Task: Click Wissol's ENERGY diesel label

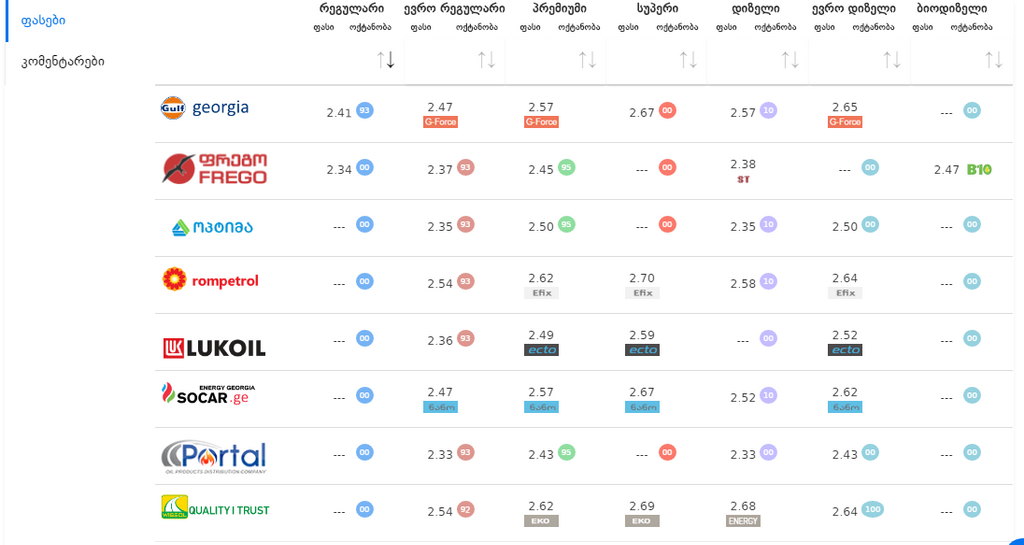Action: pos(743,521)
